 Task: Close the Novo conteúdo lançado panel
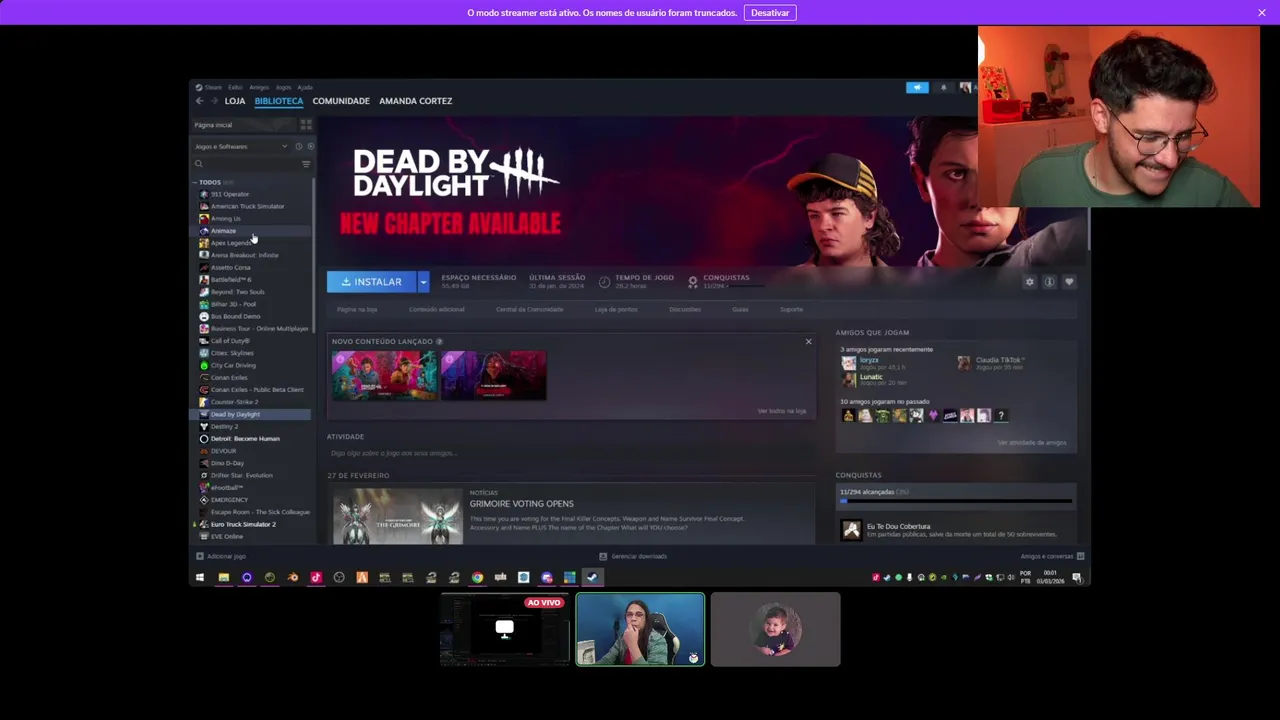click(809, 342)
